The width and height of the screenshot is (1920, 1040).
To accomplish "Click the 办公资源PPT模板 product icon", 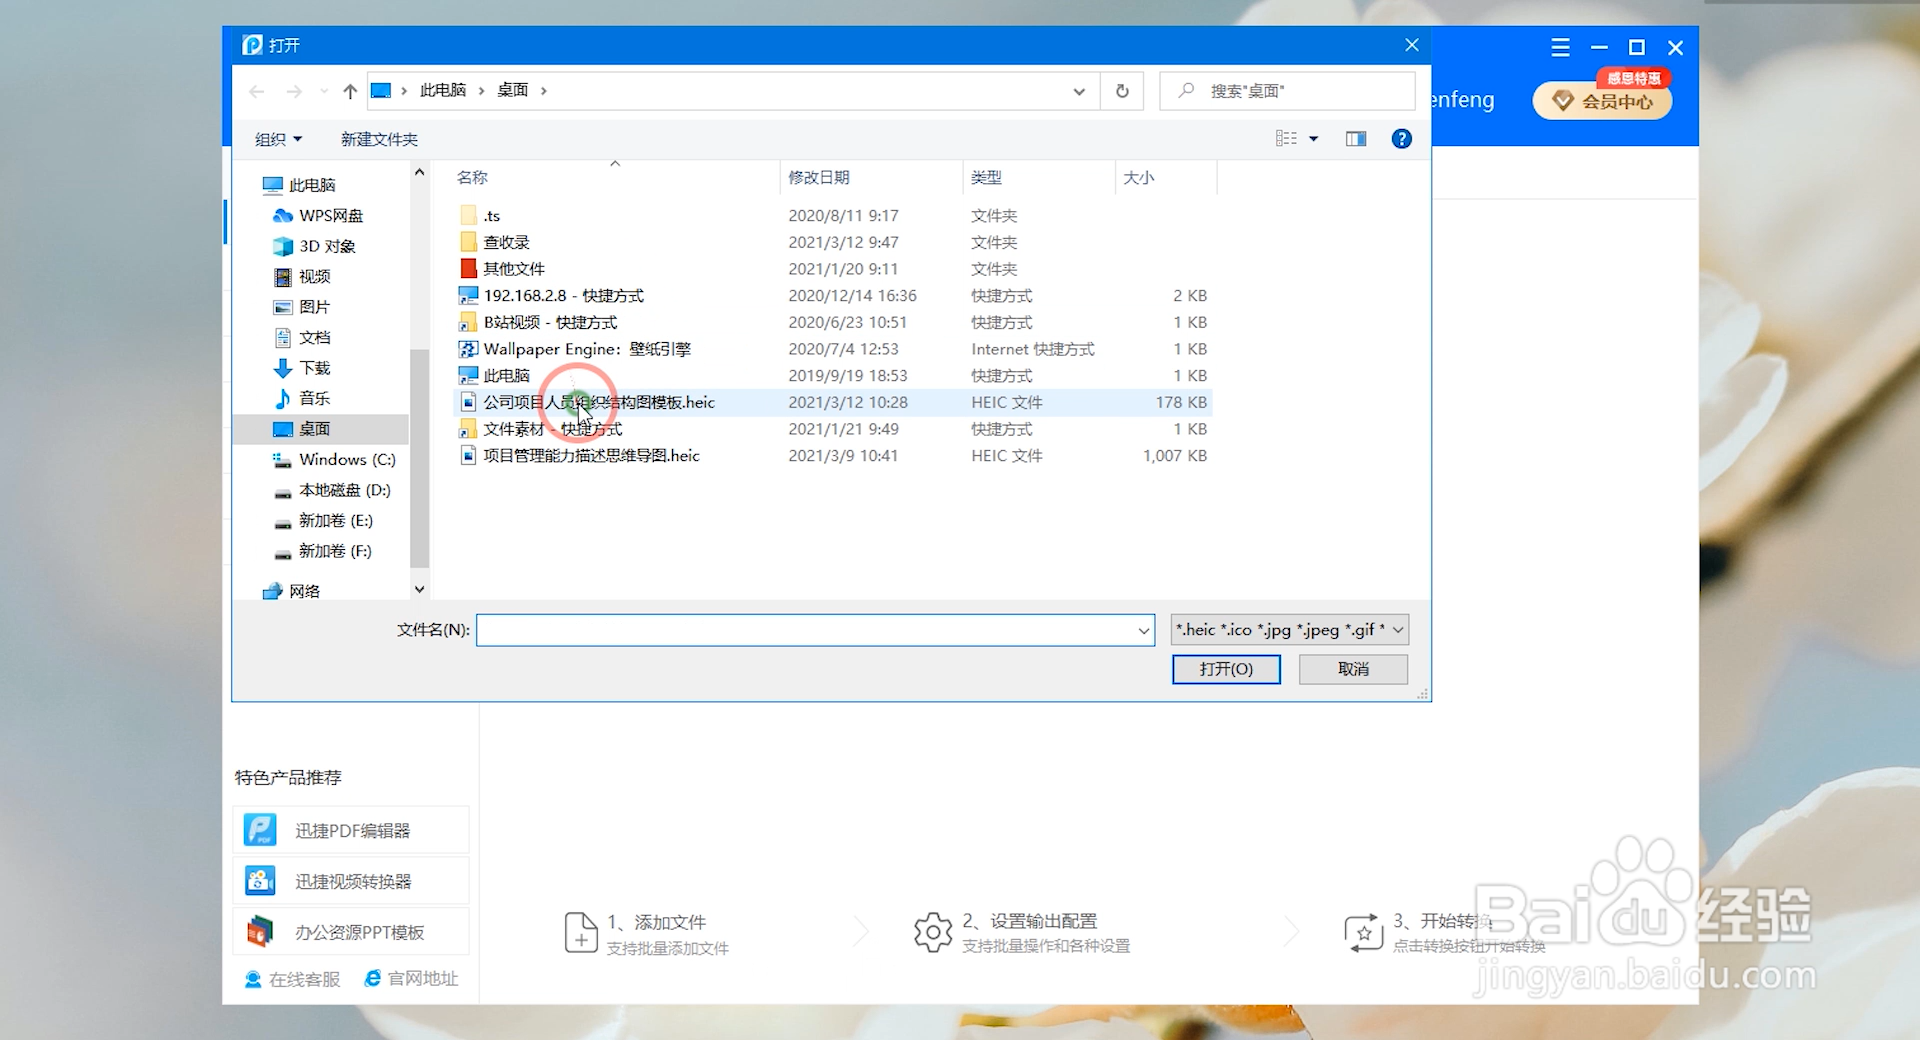I will click(260, 932).
